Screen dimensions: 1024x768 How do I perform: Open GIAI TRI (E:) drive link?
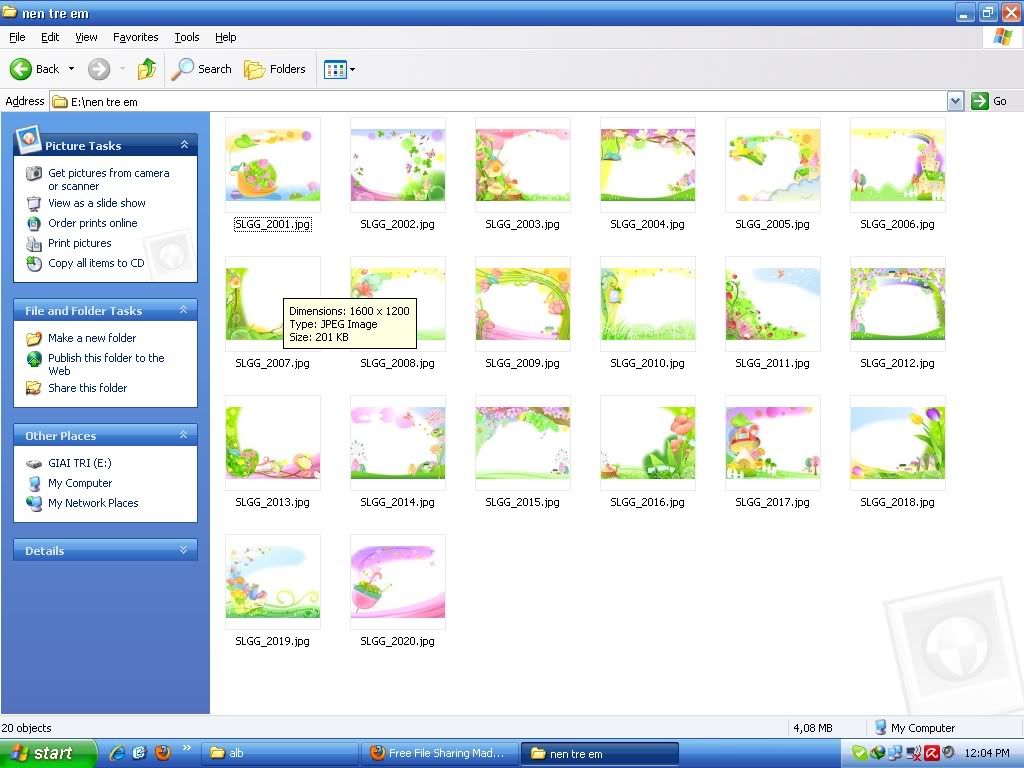(80, 463)
